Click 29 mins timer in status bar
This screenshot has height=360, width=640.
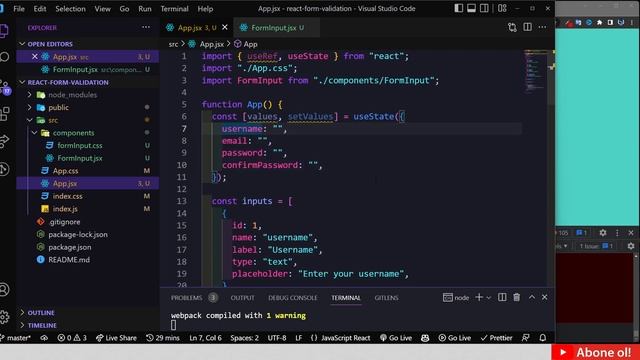click(x=162, y=338)
